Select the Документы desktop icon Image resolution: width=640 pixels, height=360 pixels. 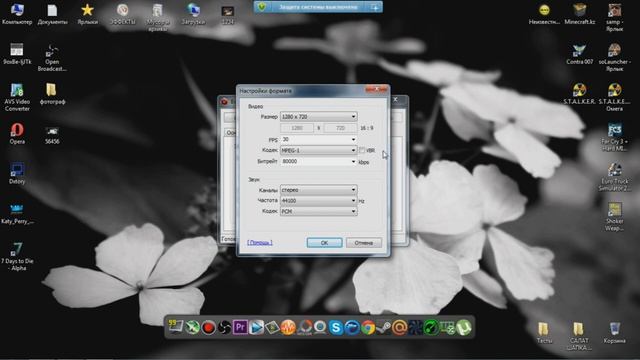(x=52, y=13)
